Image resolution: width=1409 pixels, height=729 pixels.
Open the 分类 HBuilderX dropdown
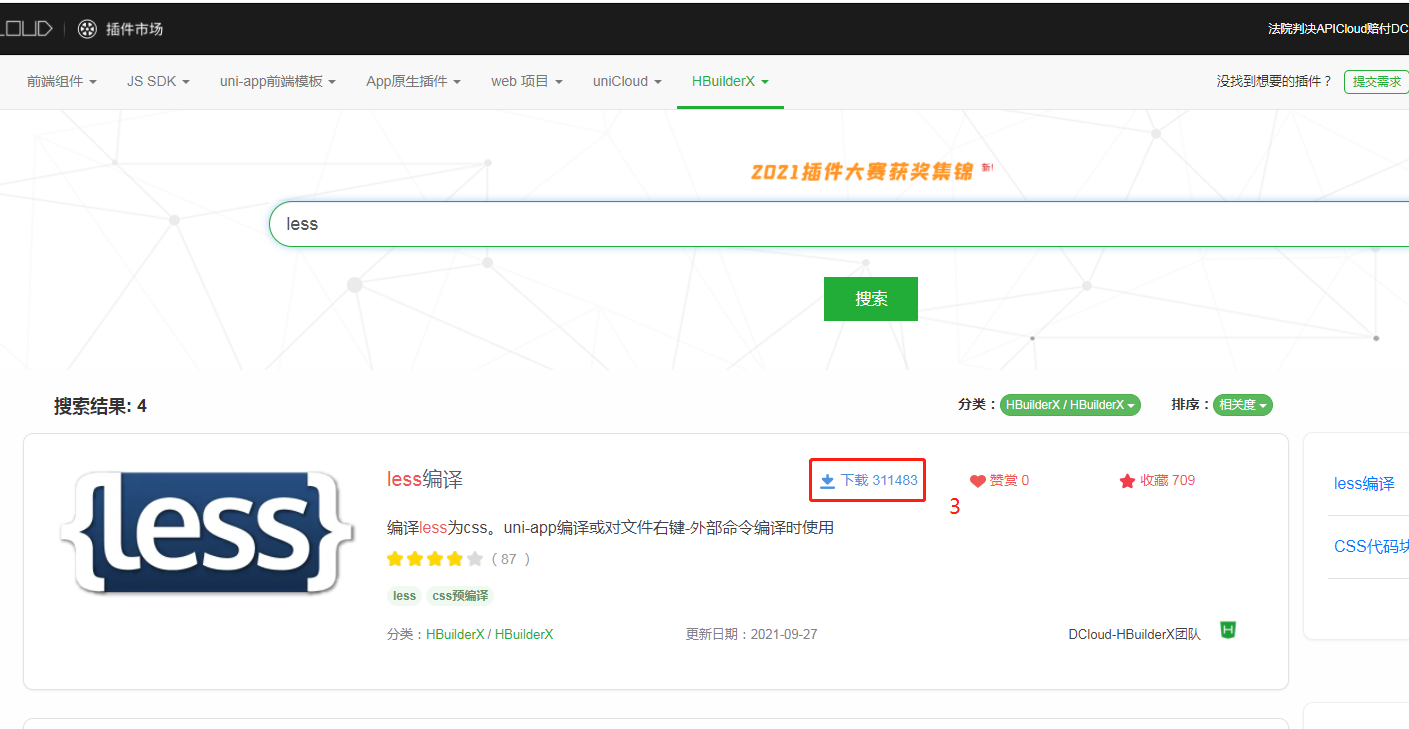coord(1070,405)
